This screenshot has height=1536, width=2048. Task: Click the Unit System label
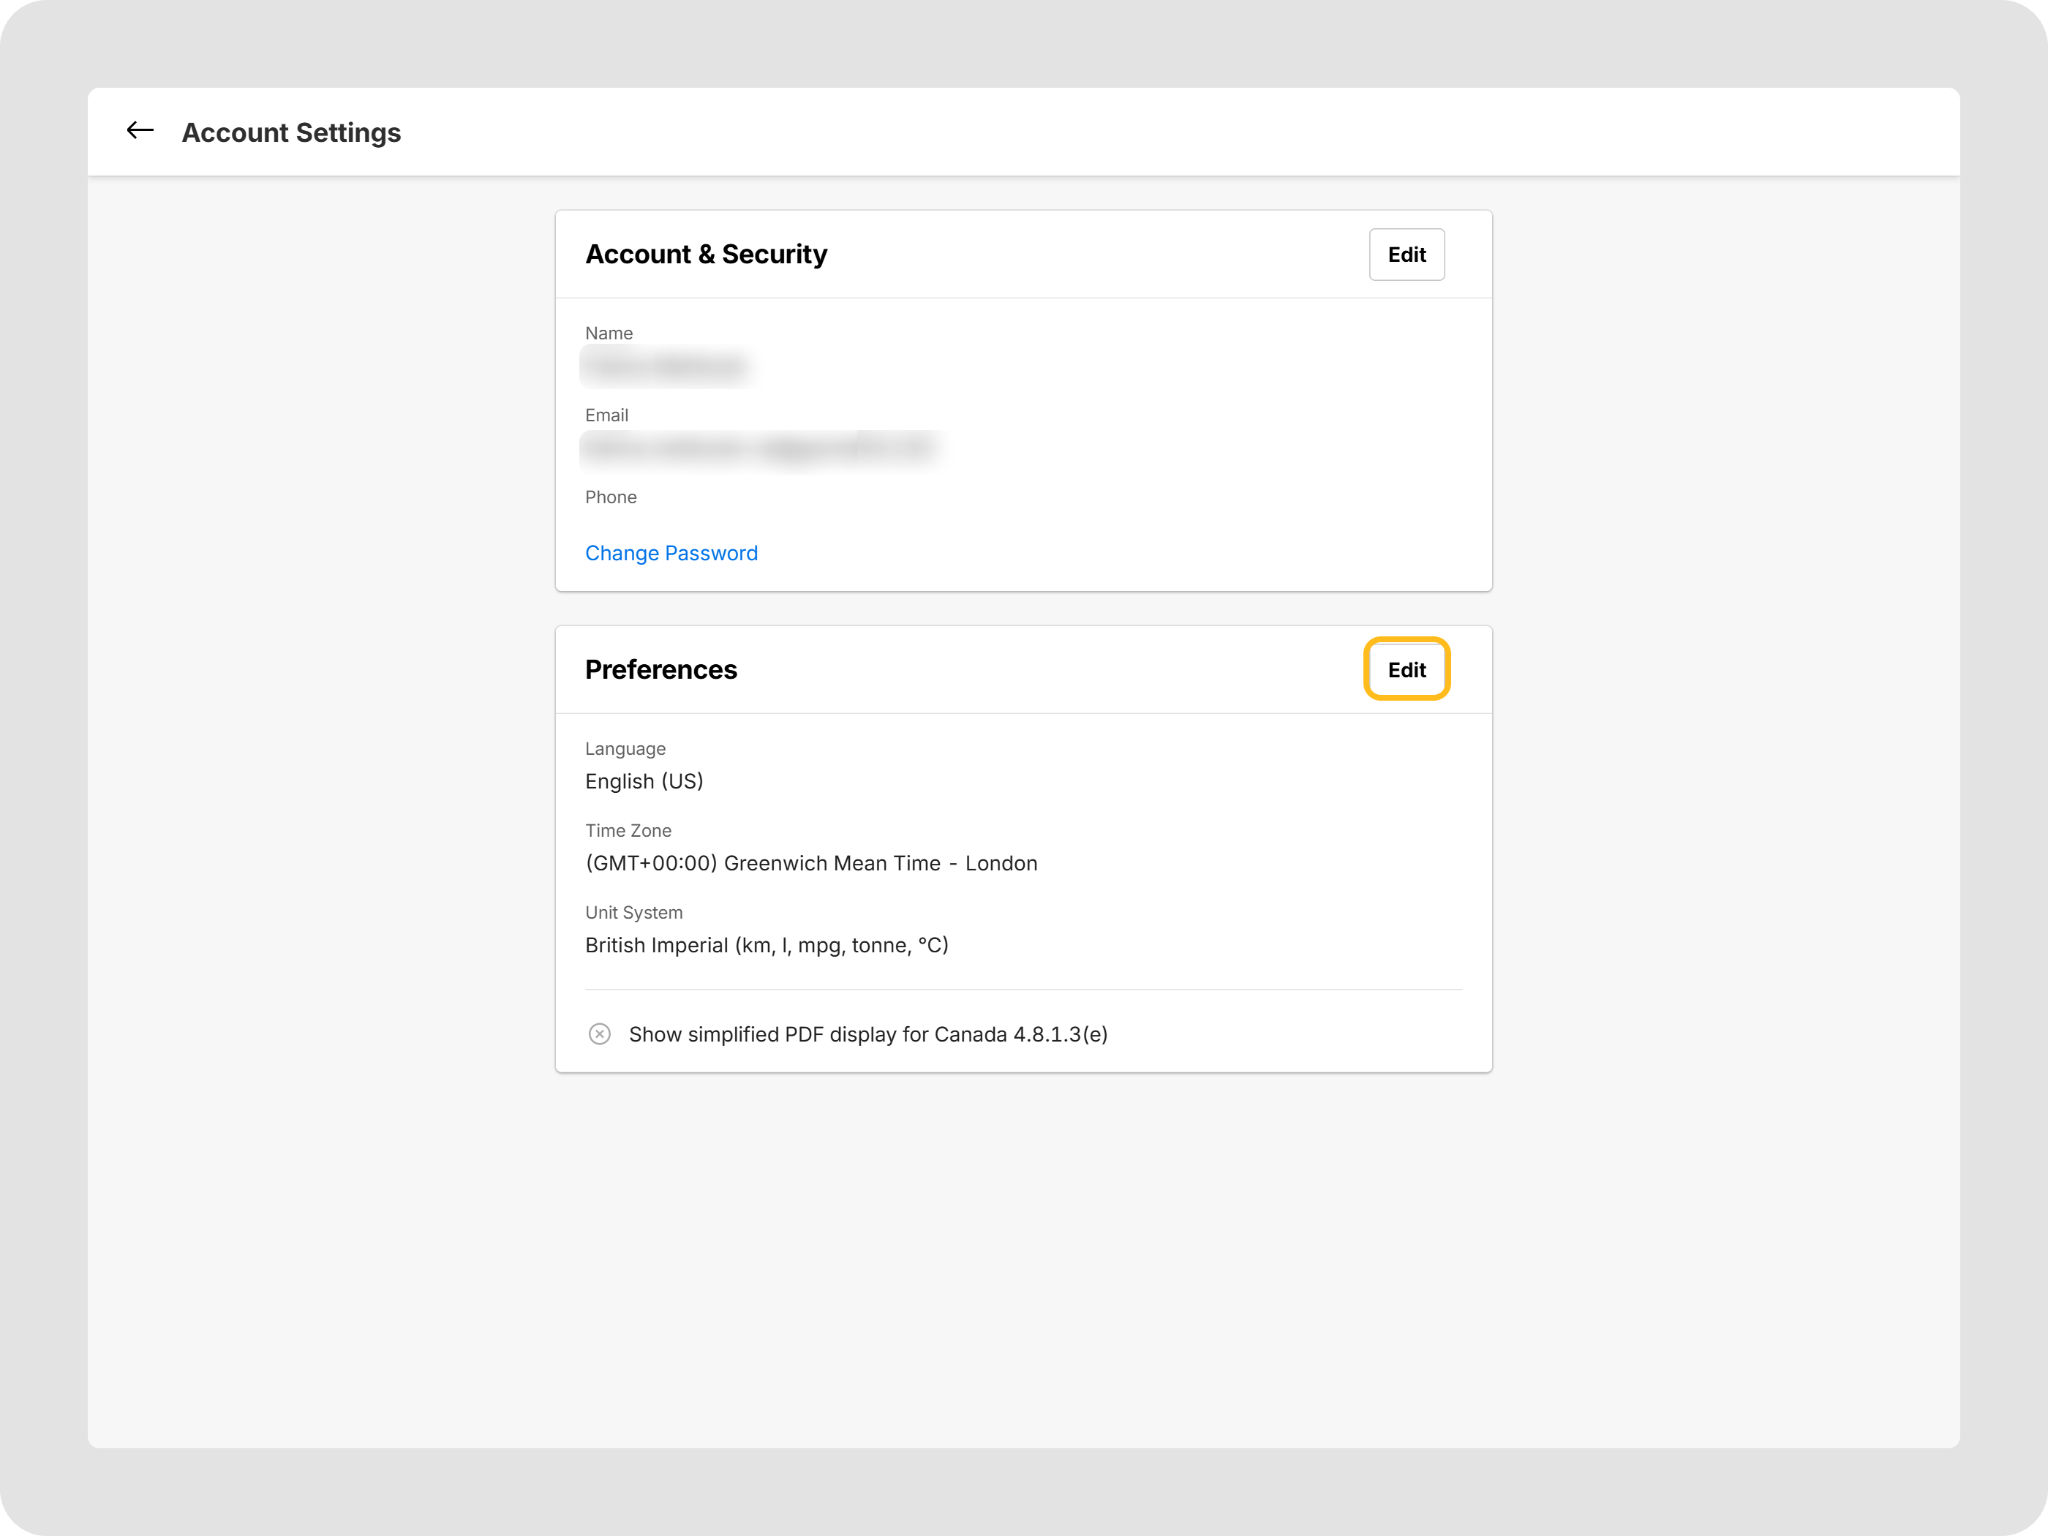633,913
